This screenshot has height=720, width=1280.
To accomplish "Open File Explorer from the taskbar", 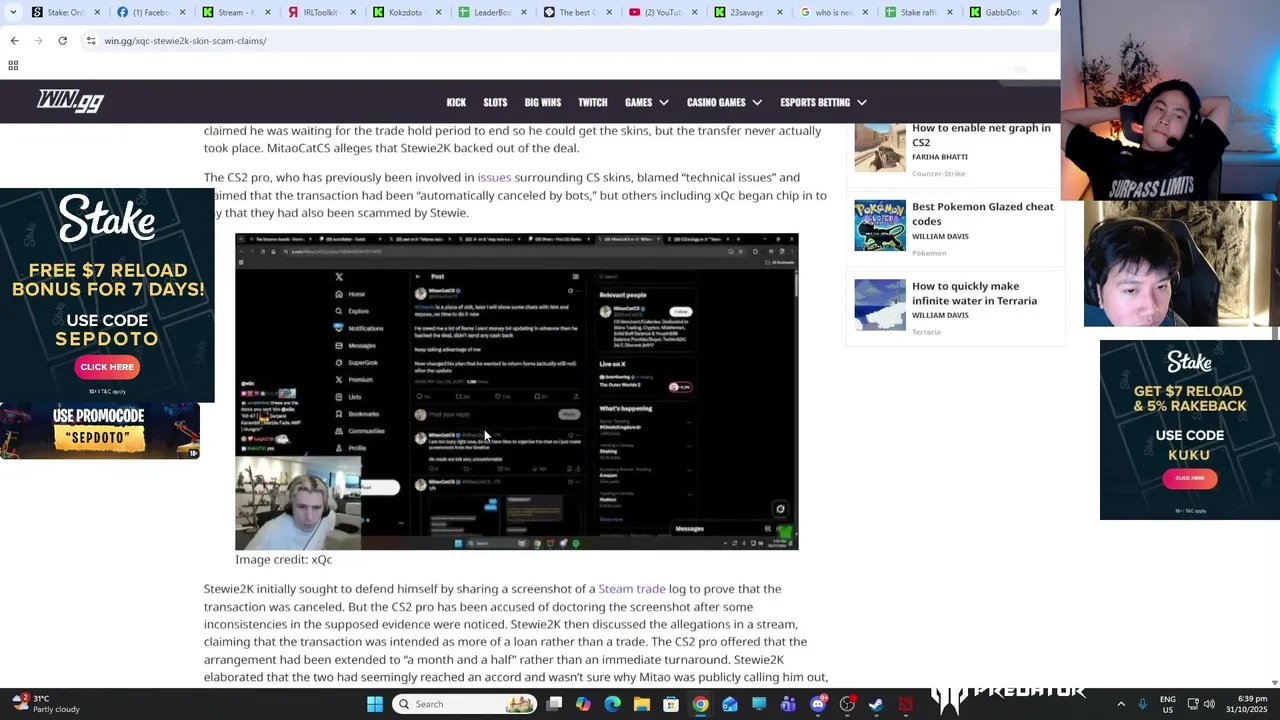I will click(x=642, y=704).
